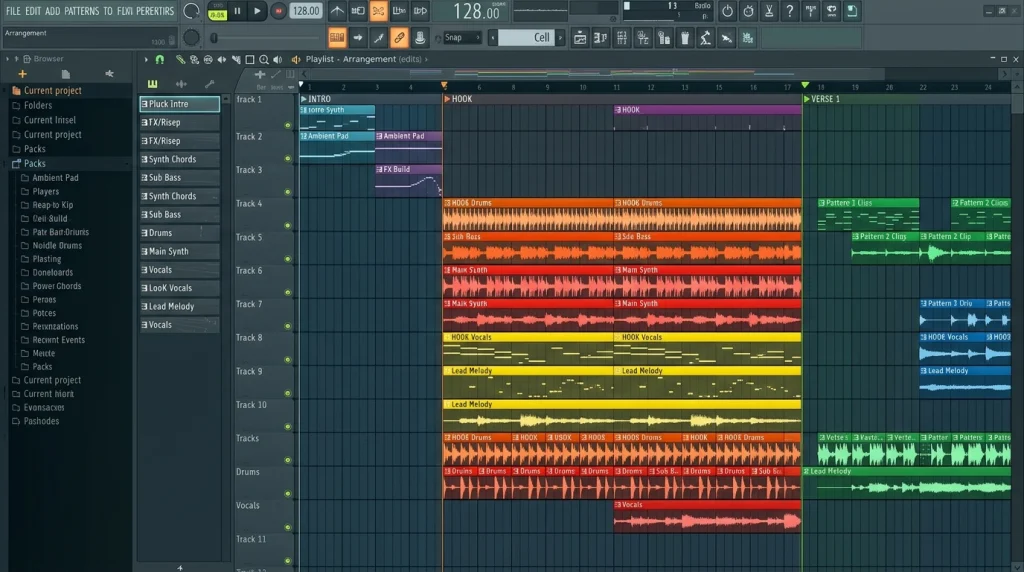
Task: Click the orange speaker icon before the playlist title
Action: (x=296, y=59)
